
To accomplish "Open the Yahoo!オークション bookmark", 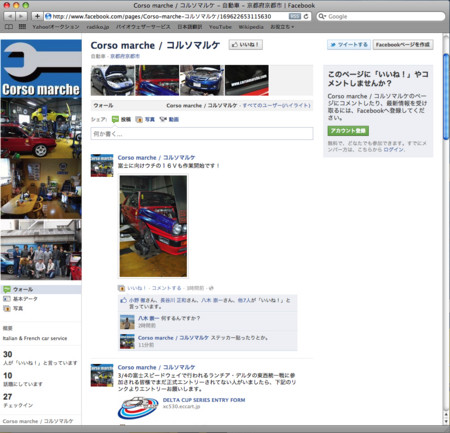I will coord(56,27).
